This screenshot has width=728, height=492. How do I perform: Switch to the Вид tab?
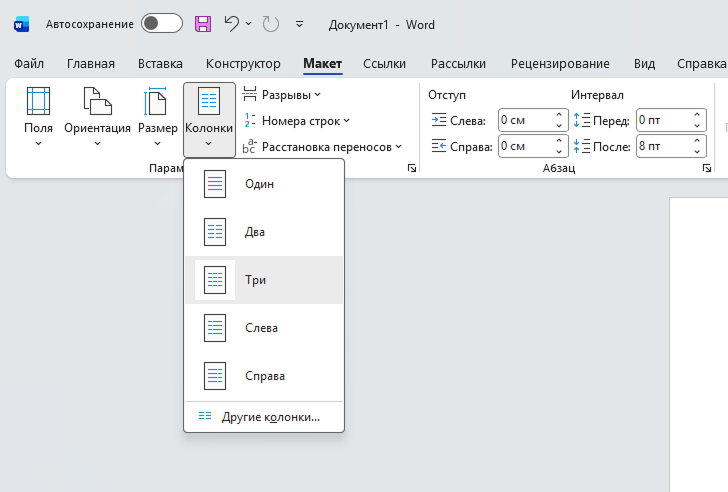pos(644,64)
